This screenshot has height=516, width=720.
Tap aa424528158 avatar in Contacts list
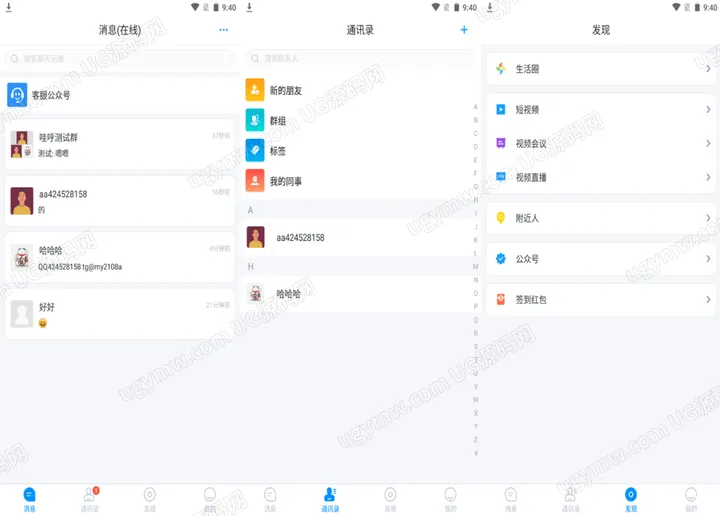pos(256,237)
